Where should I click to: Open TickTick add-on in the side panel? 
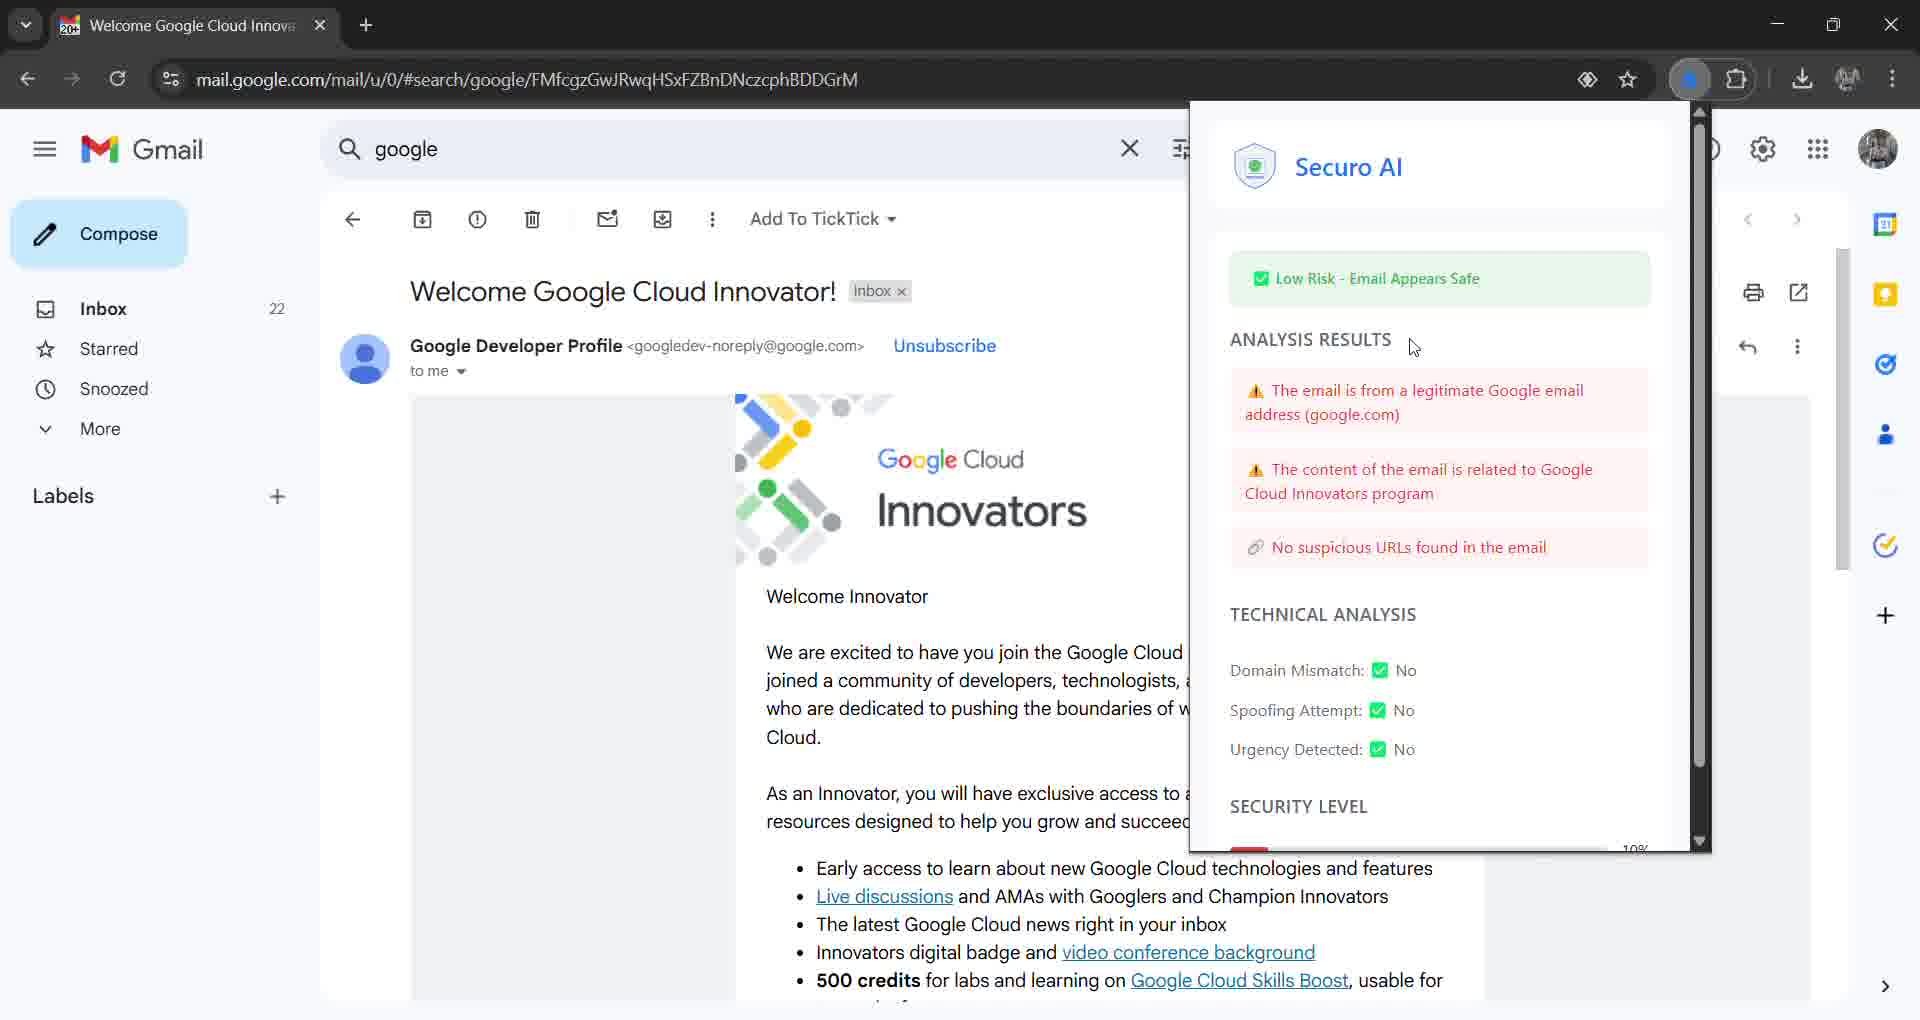point(1885,546)
